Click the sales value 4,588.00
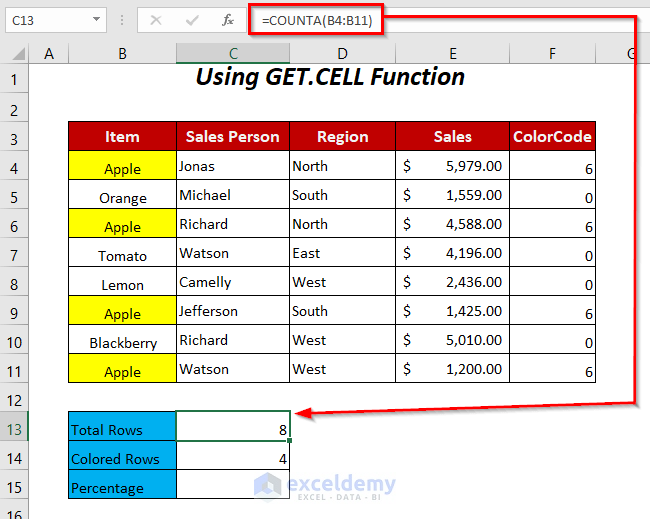 pyautogui.click(x=453, y=223)
